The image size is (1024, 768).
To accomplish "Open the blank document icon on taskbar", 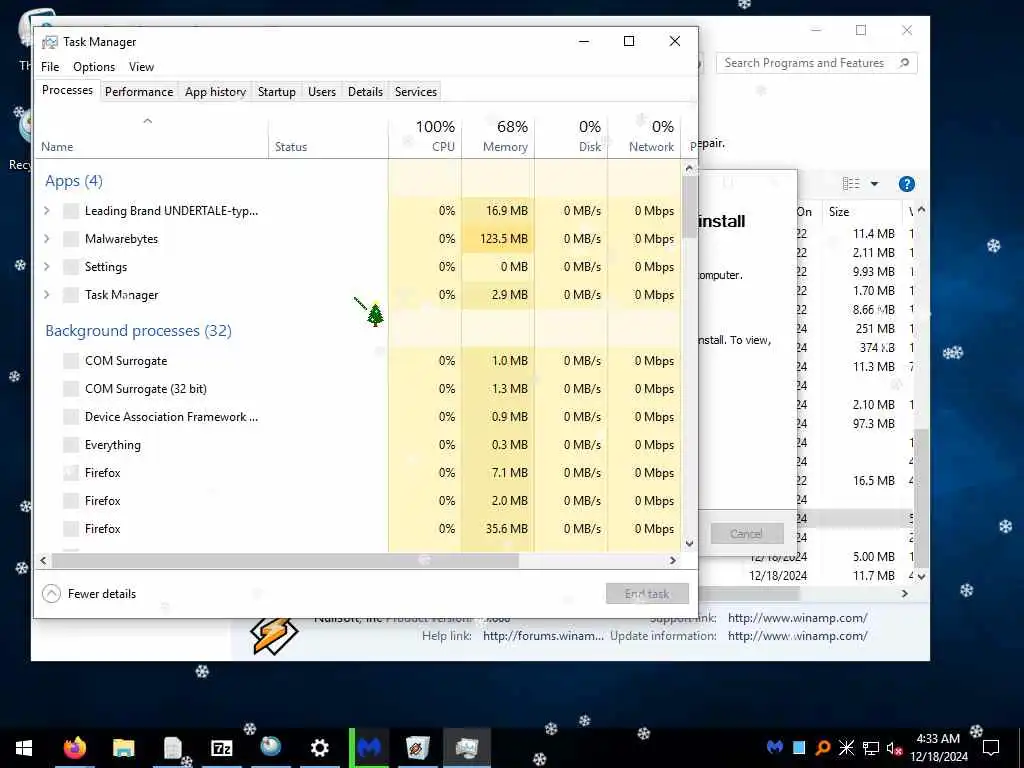I will point(172,747).
